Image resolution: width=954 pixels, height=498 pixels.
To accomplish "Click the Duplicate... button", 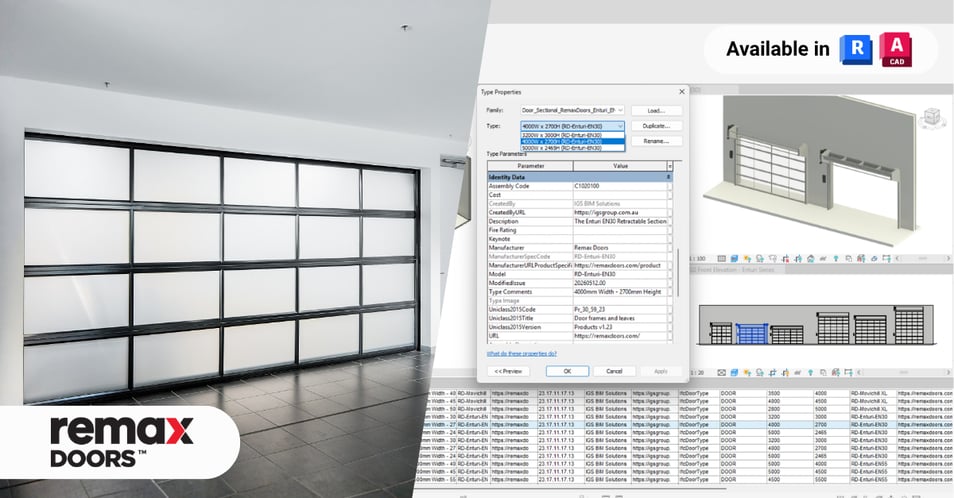I will (x=656, y=126).
